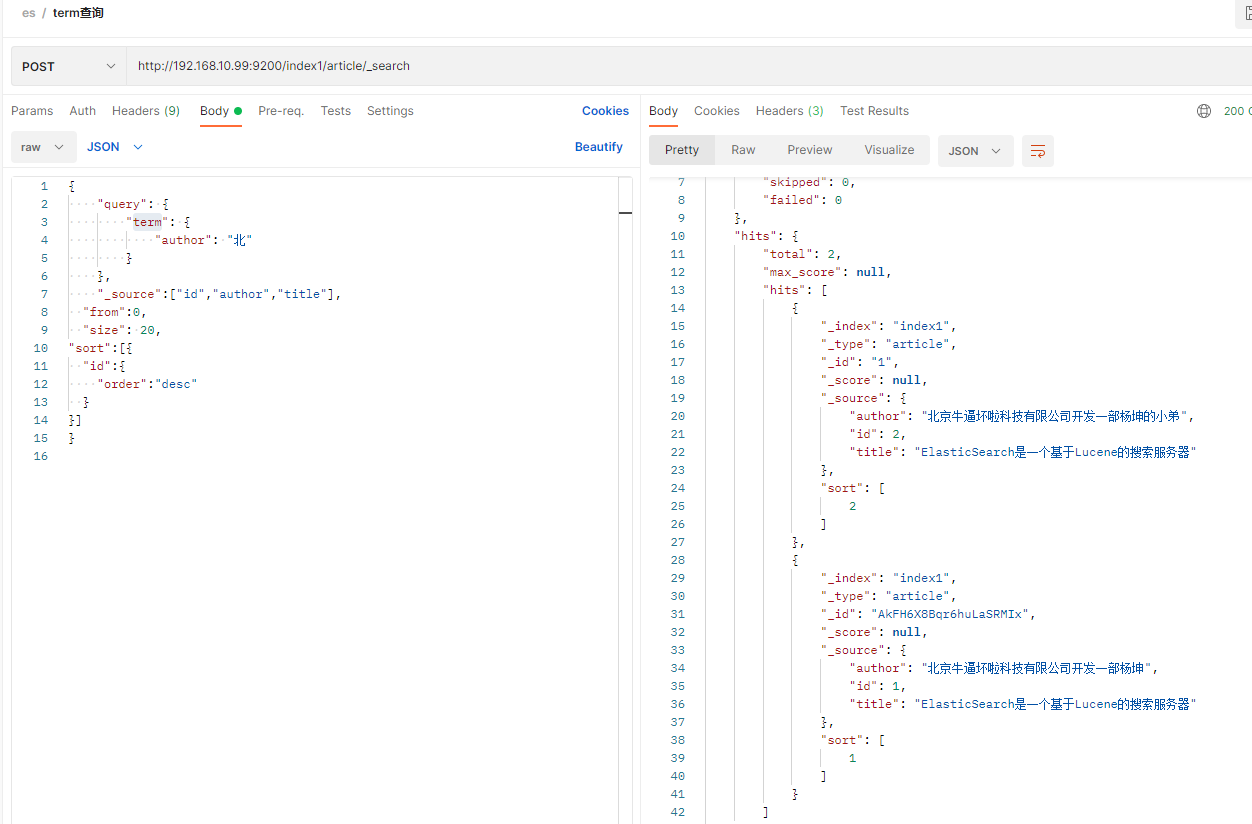The width and height of the screenshot is (1252, 824).
Task: Open the request Auth tab
Action: pyautogui.click(x=83, y=111)
